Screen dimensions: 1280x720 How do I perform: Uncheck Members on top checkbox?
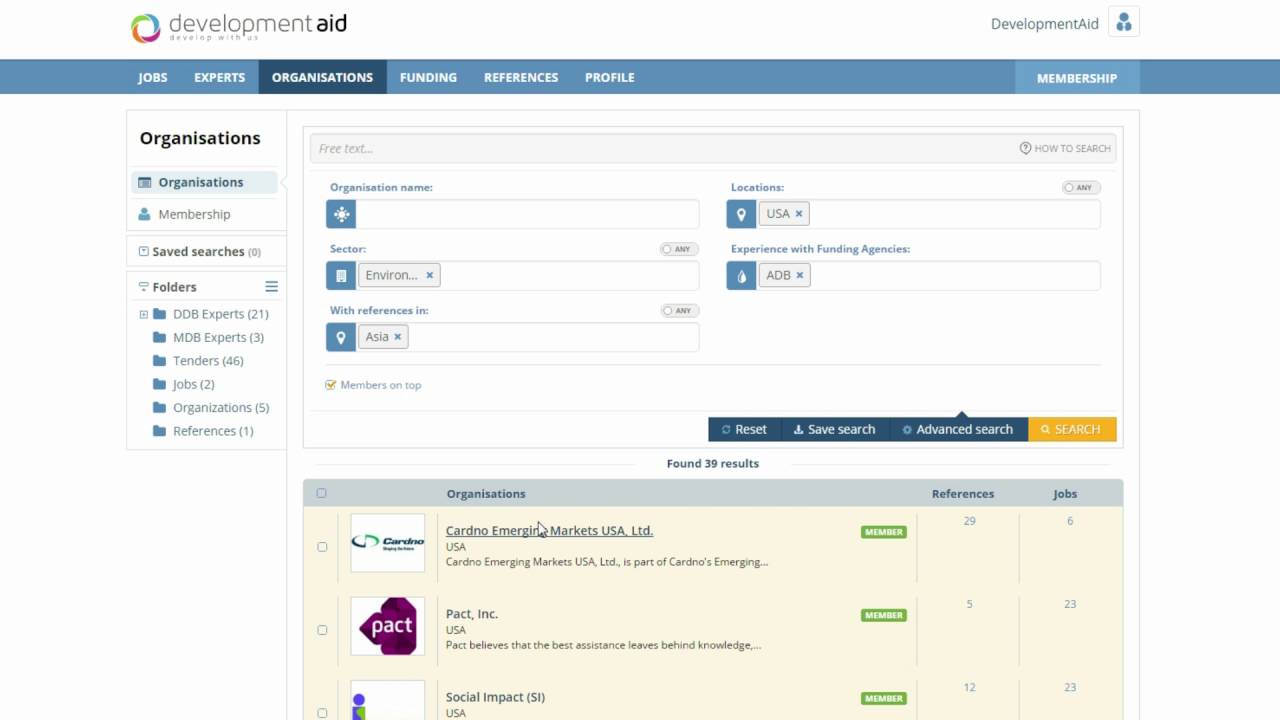(x=331, y=385)
